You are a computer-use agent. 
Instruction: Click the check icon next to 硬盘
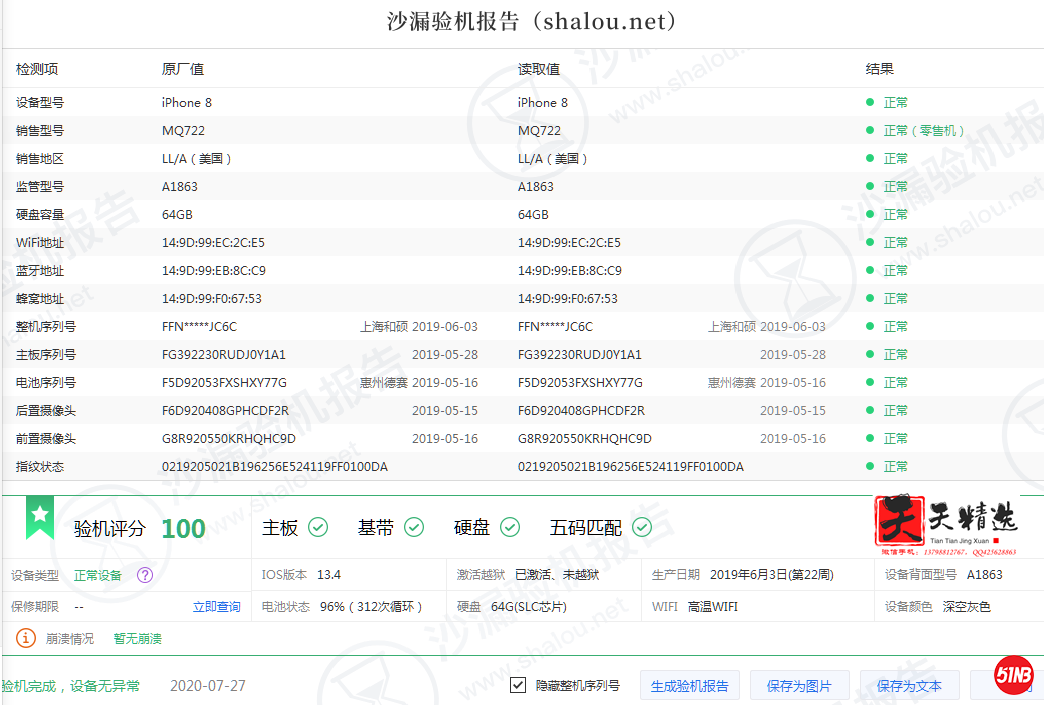click(x=509, y=527)
